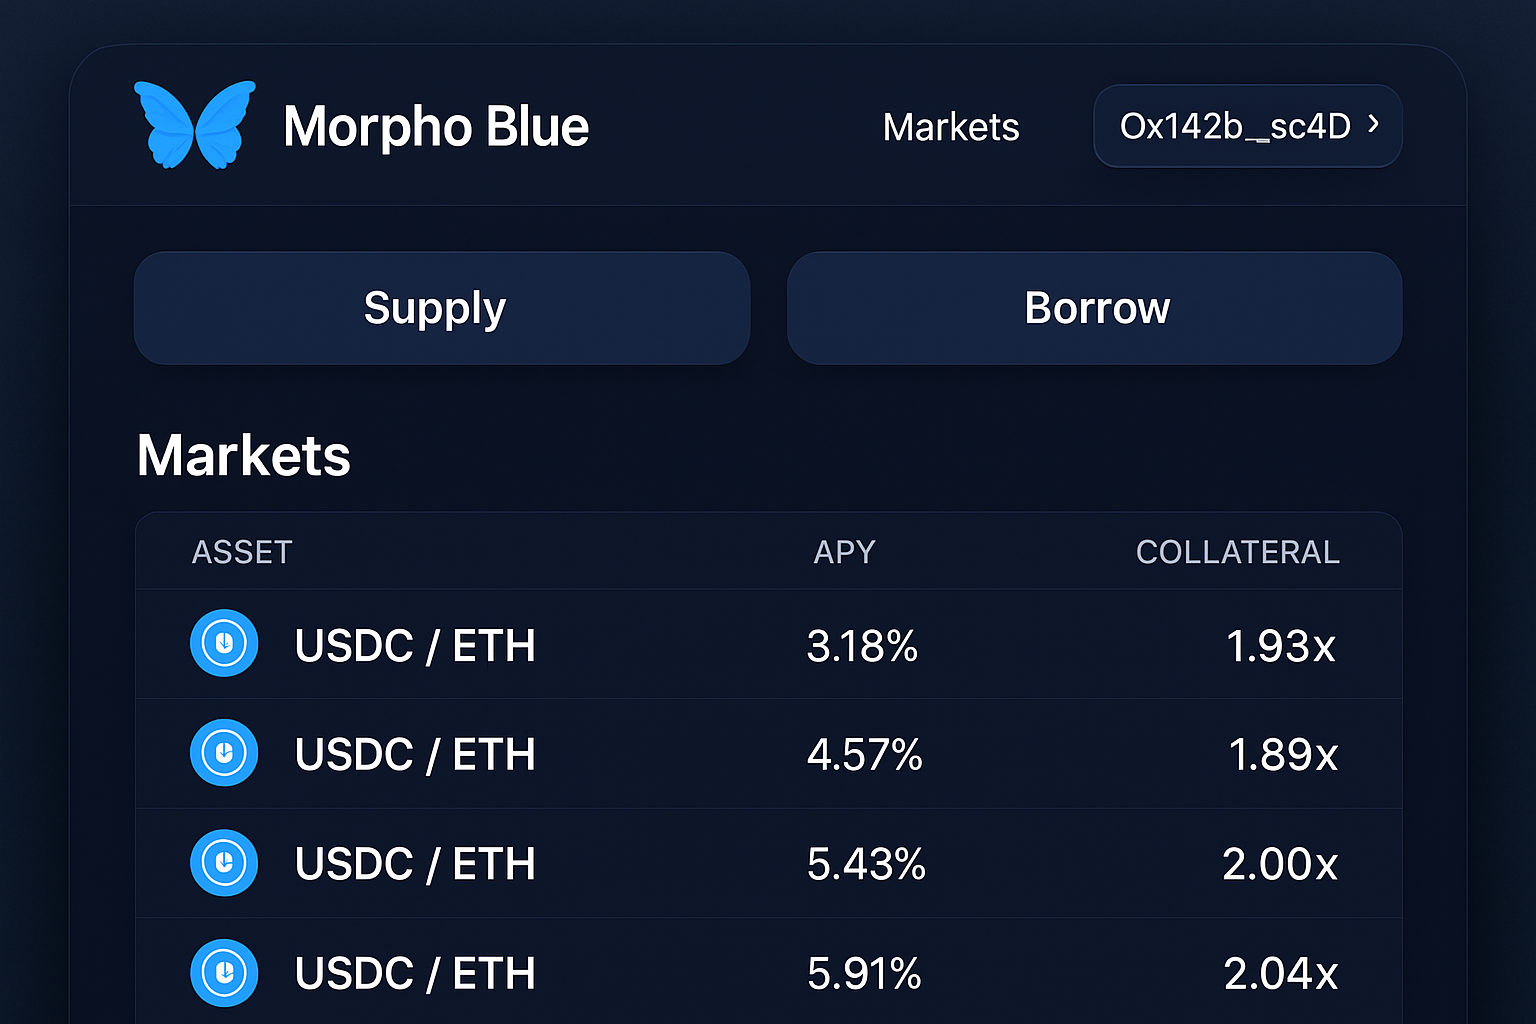The image size is (1536, 1024).
Task: Click the USDC icon in the bottom market row
Action: 224,972
